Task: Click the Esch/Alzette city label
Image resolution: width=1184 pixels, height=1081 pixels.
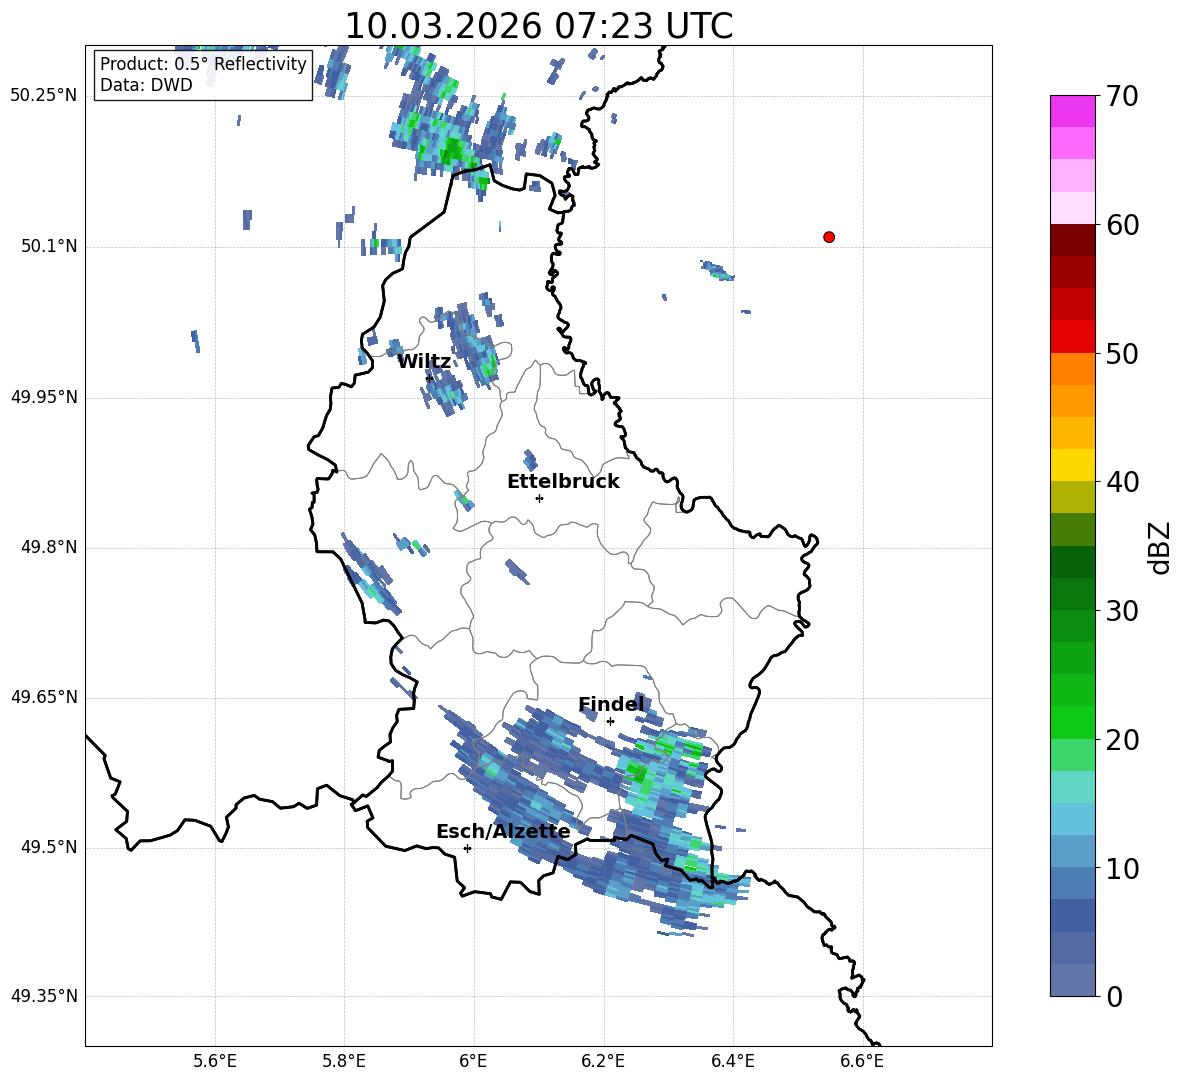Action: pos(503,831)
